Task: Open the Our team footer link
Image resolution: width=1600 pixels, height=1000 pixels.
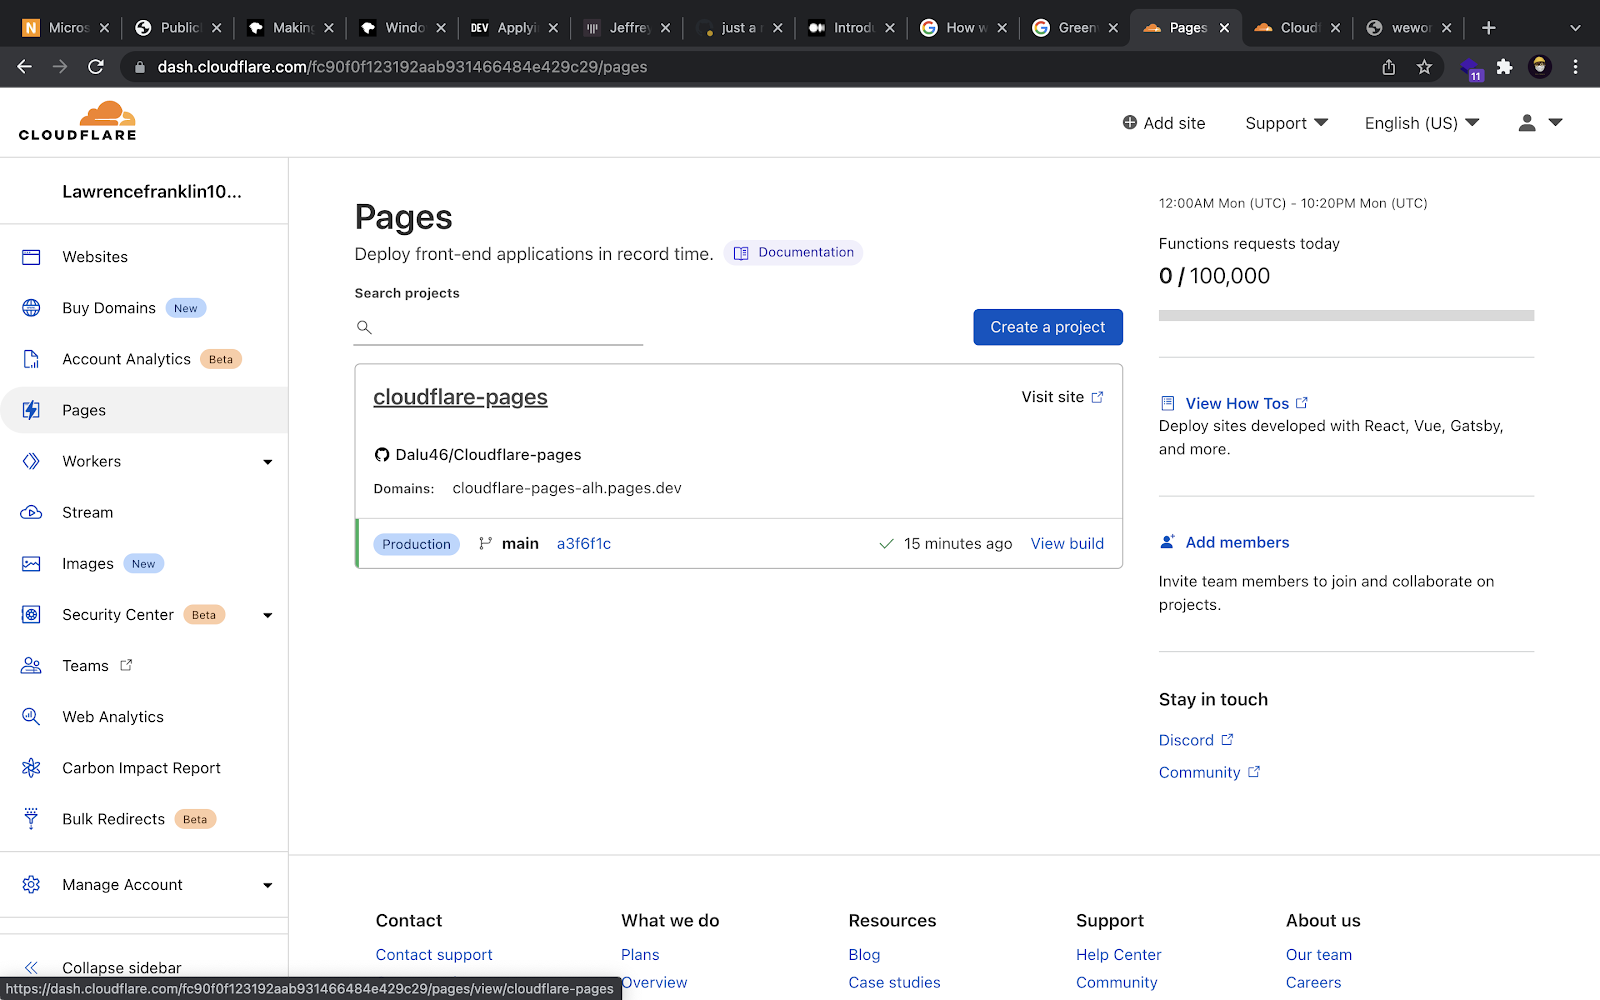Action: point(1318,955)
